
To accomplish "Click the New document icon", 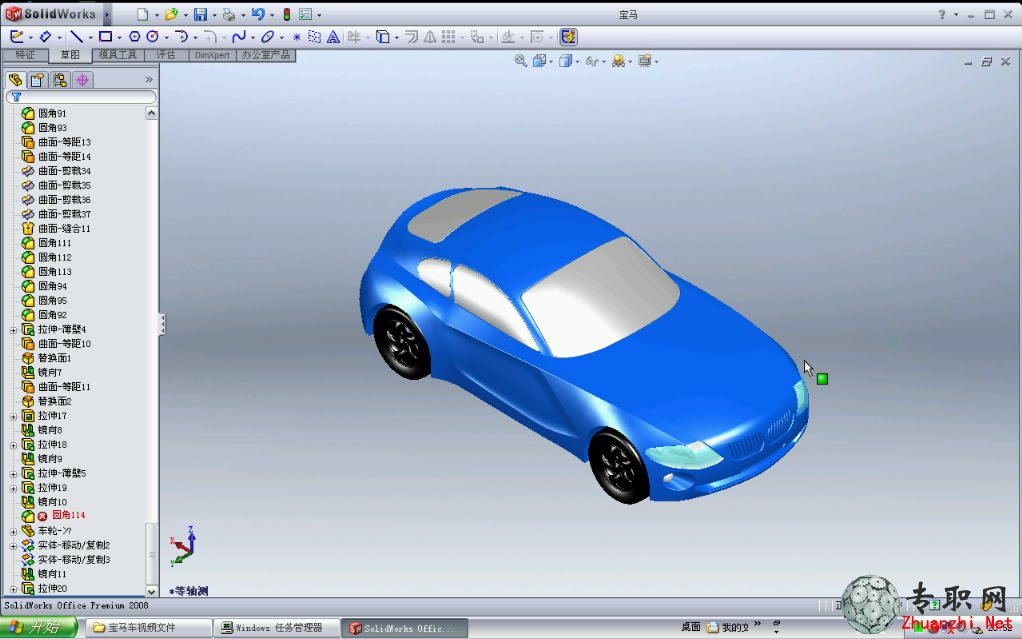I will coord(142,14).
